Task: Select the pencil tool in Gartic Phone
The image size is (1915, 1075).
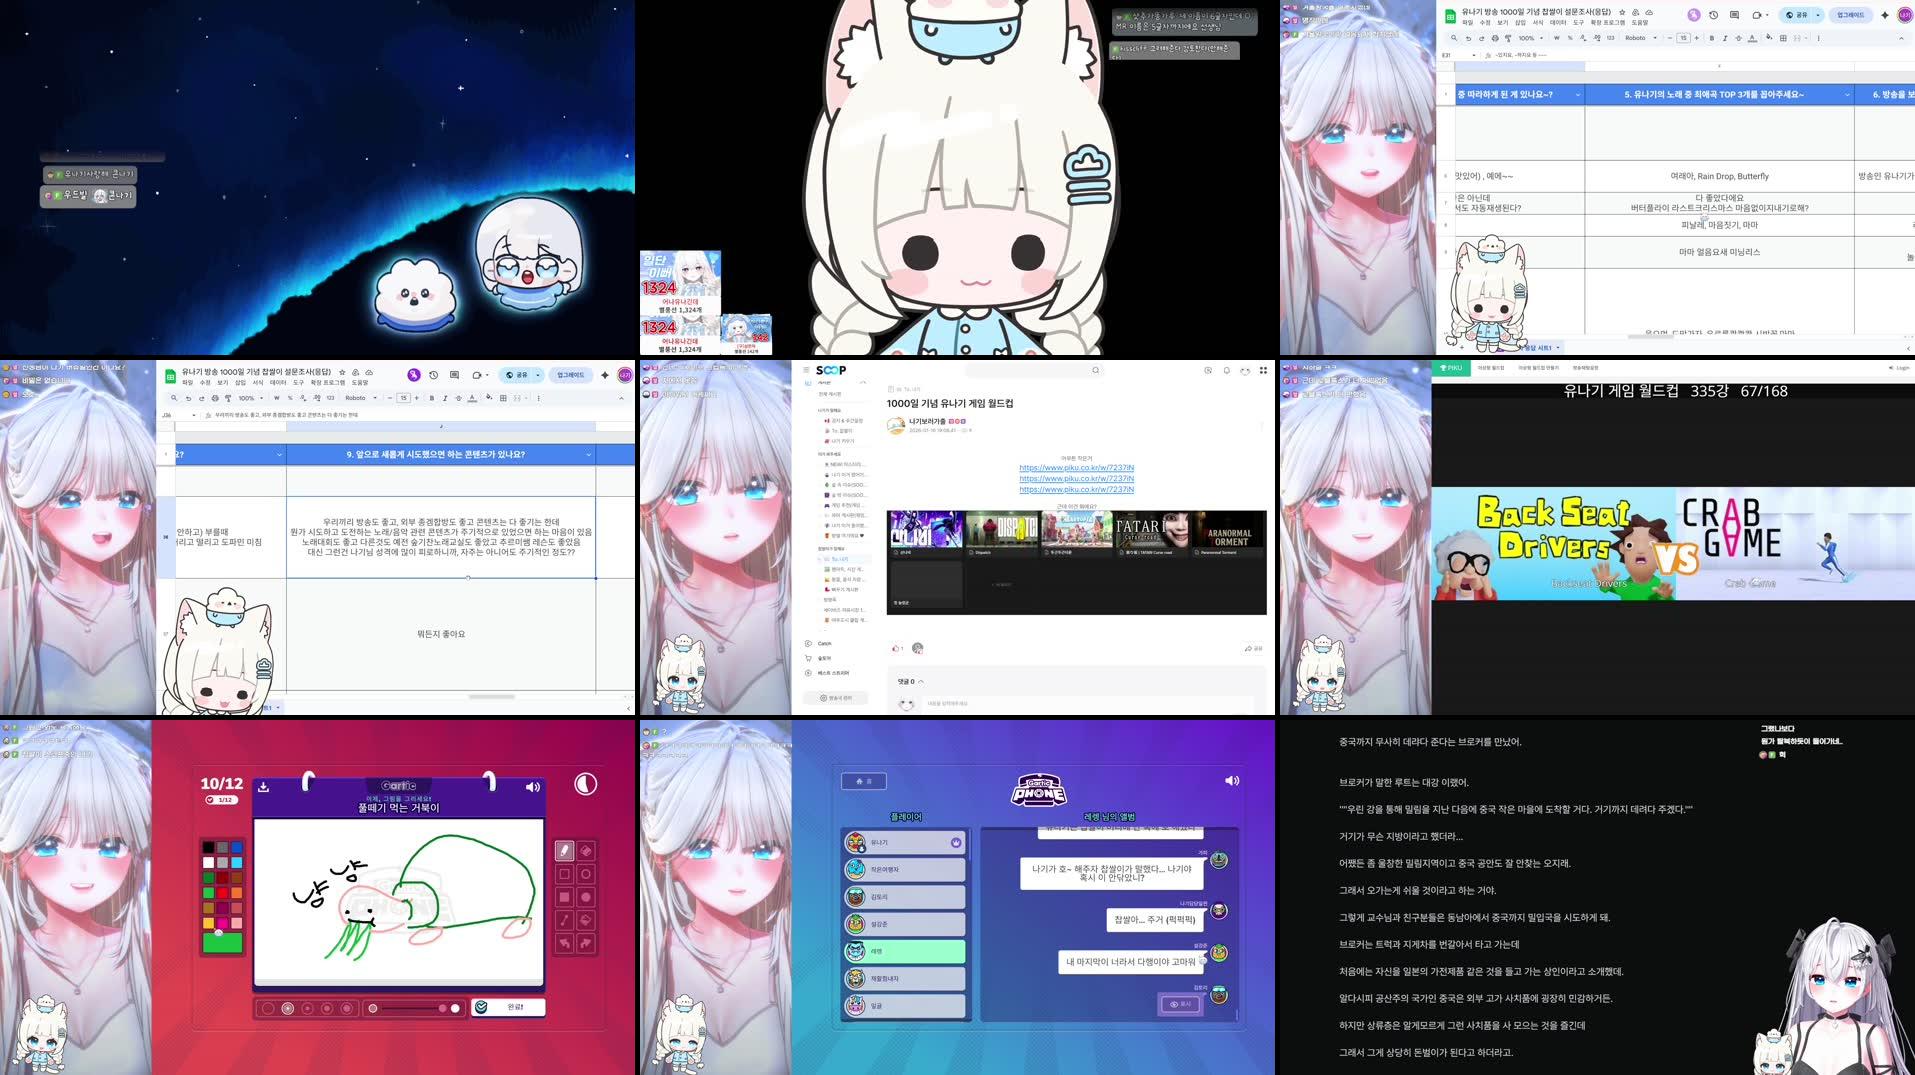Action: click(564, 850)
